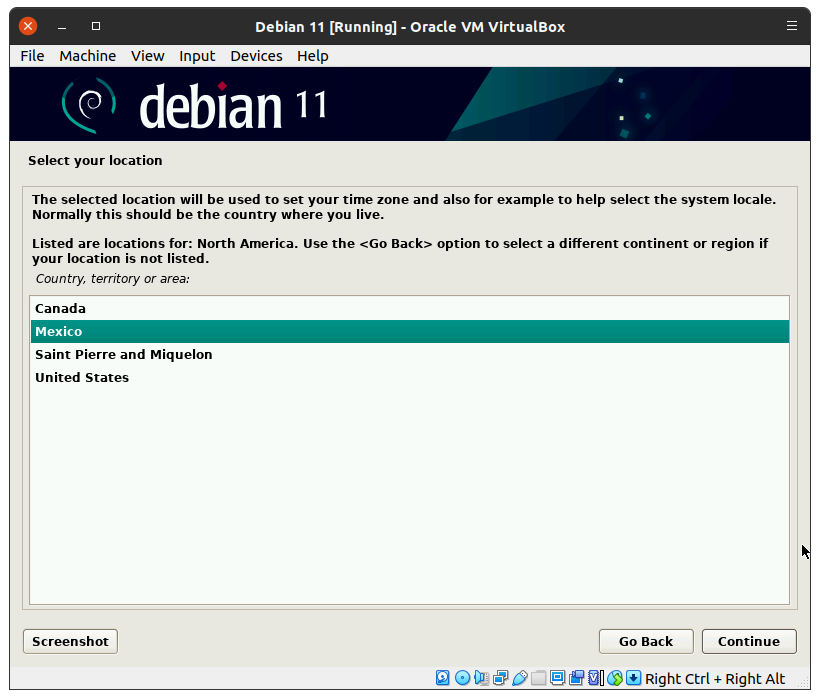Click the mouse integration status icon

(615, 678)
